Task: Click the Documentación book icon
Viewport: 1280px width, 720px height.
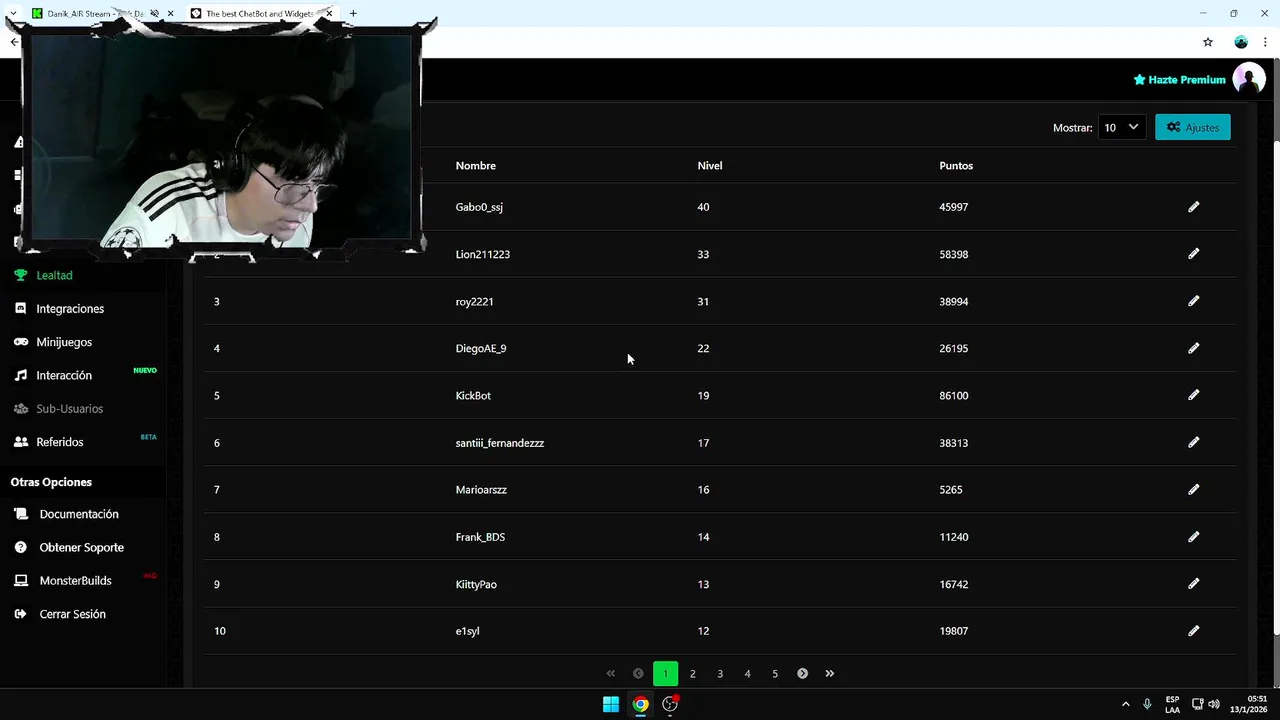Action: (x=20, y=514)
